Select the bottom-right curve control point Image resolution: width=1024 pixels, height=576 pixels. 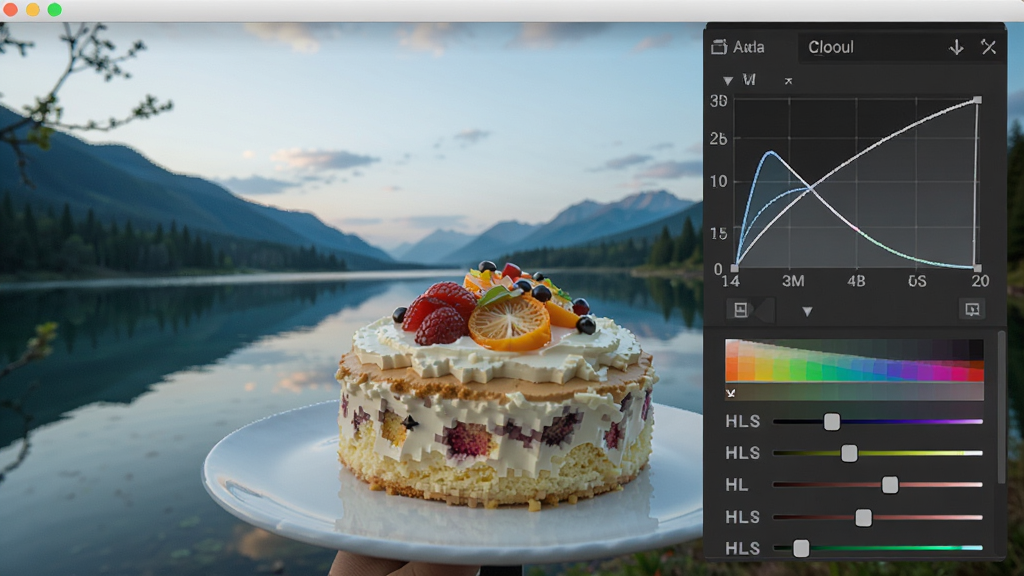pos(977,268)
